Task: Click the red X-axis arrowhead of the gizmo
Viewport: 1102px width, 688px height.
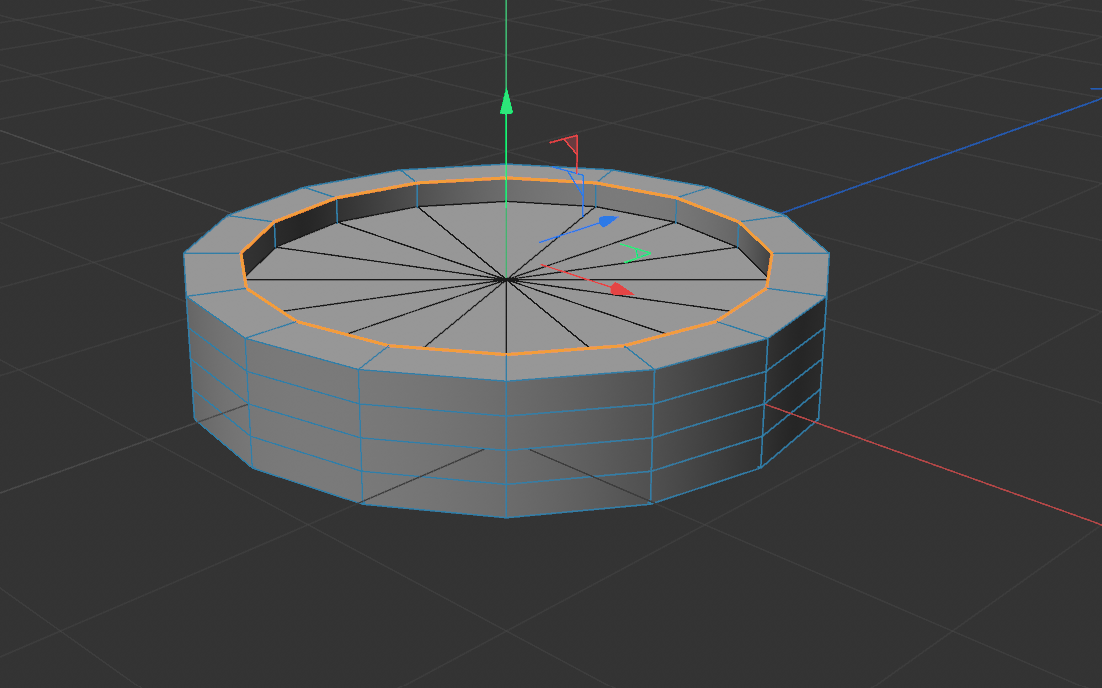Action: 622,289
